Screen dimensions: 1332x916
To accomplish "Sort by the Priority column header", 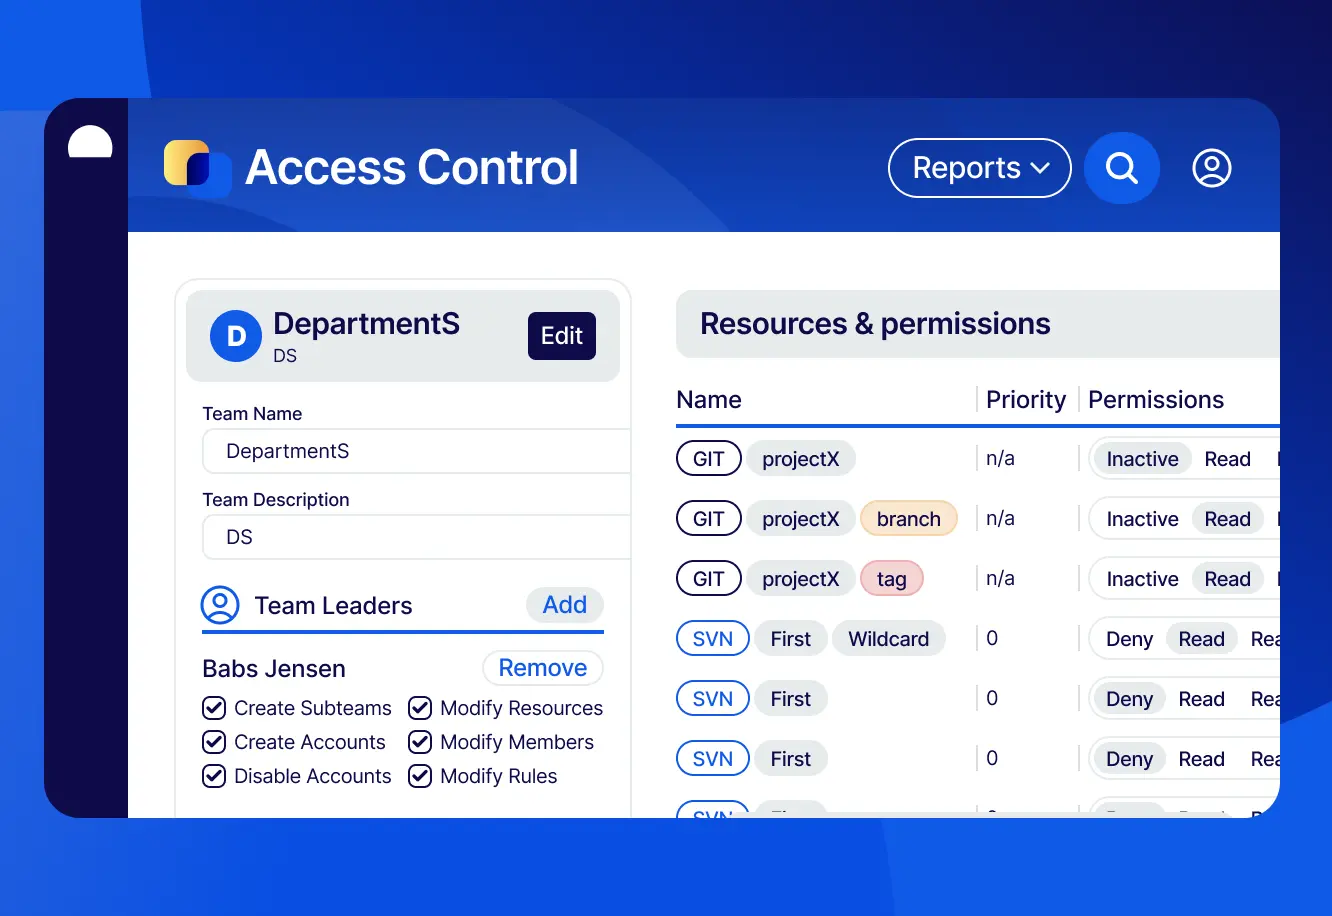I will coord(1026,400).
